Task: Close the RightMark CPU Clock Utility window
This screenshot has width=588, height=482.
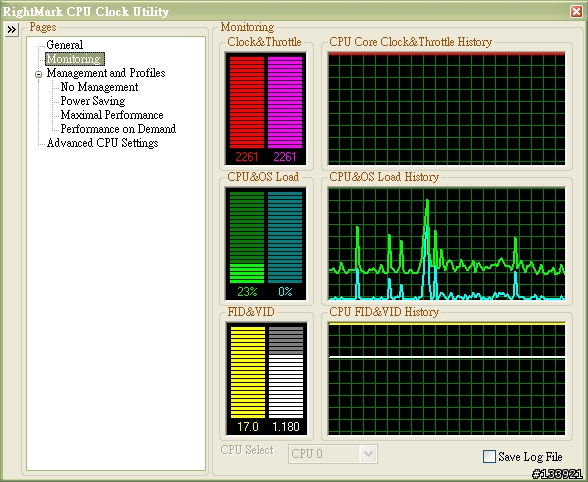Action: [576, 12]
